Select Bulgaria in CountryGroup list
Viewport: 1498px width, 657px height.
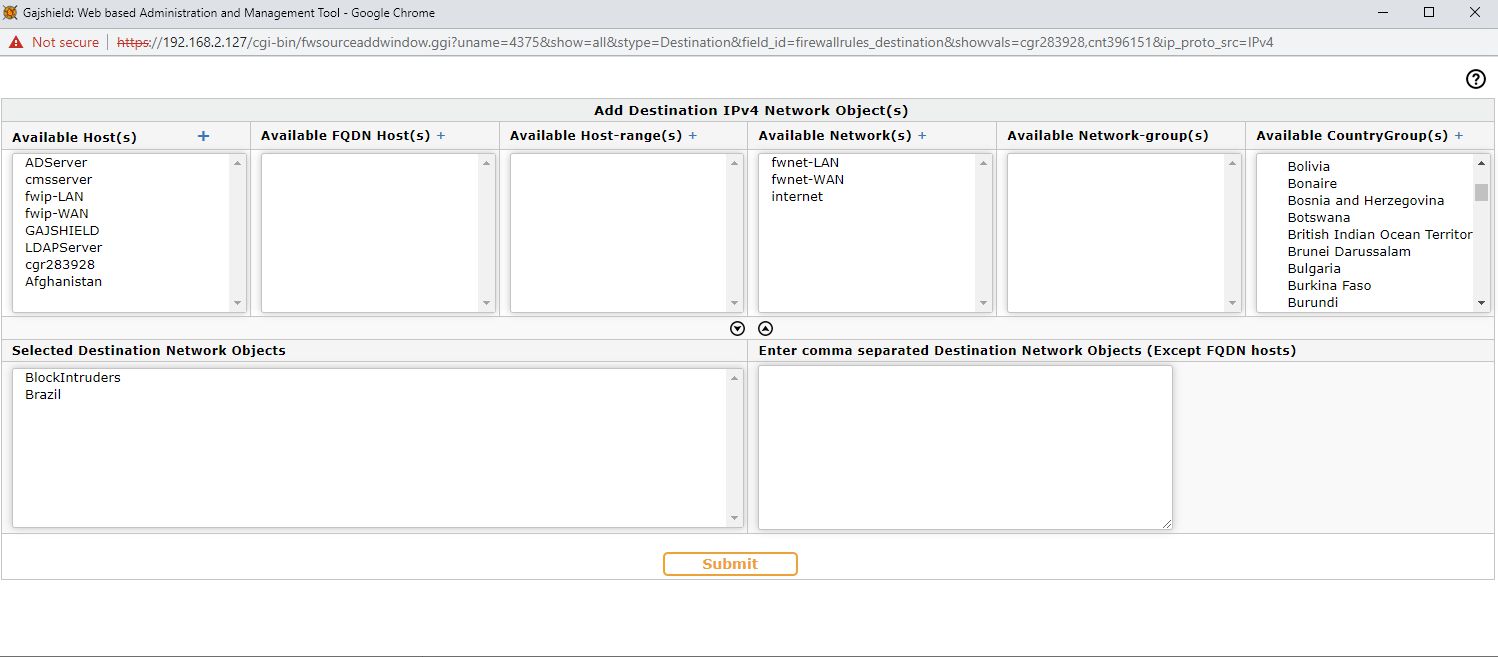click(x=1314, y=268)
